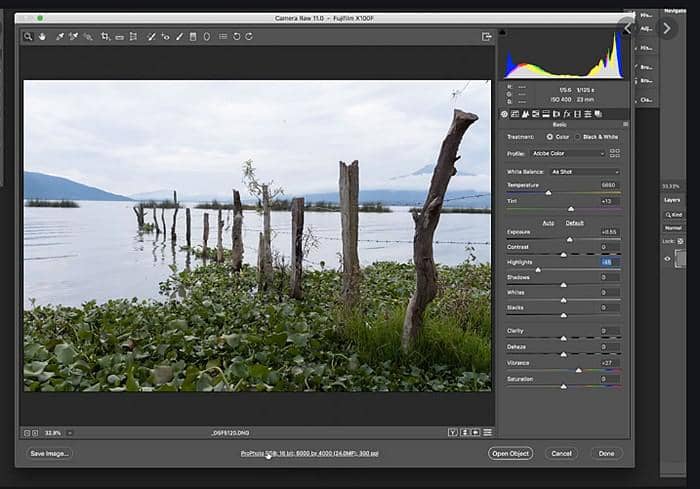Select the Black & White treatment option

click(578, 136)
